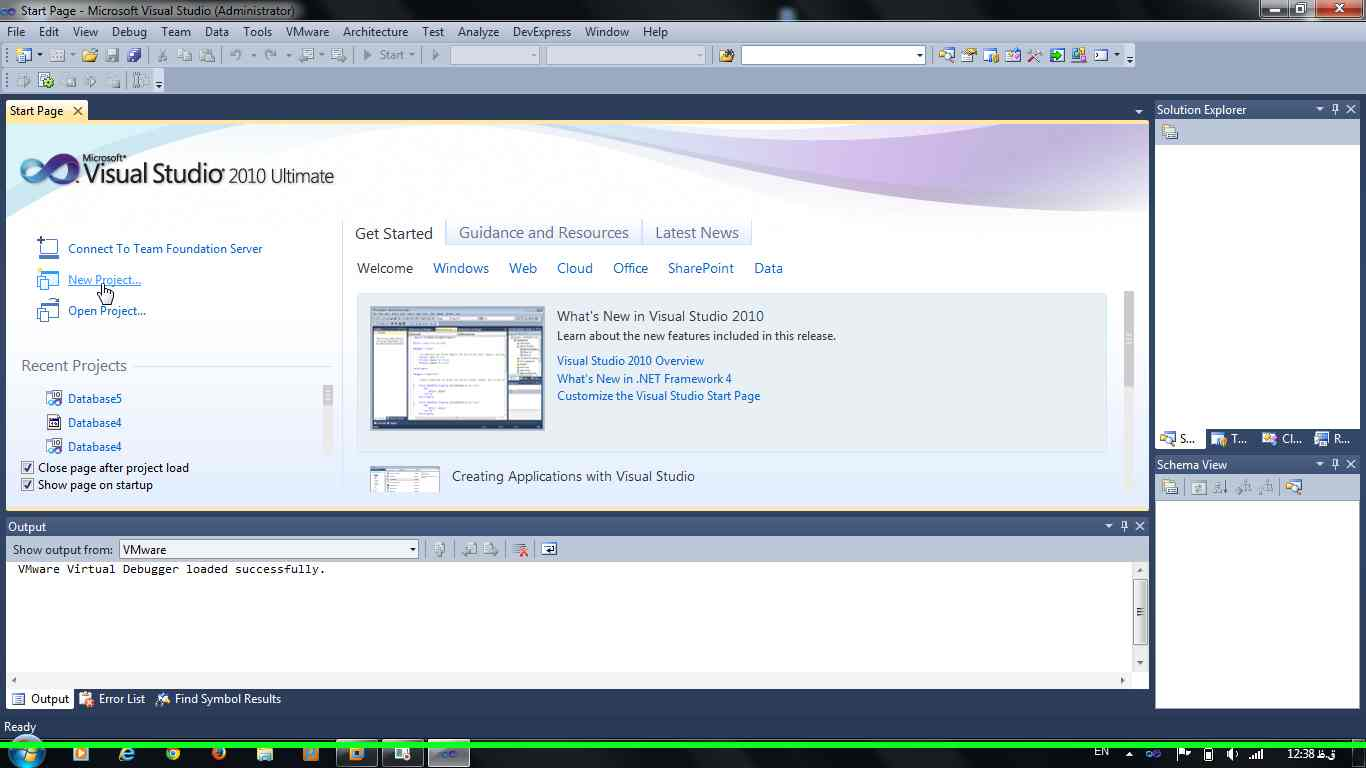This screenshot has width=1366, height=768.
Task: Switch to the Error List tab
Action: pyautogui.click(x=112, y=699)
